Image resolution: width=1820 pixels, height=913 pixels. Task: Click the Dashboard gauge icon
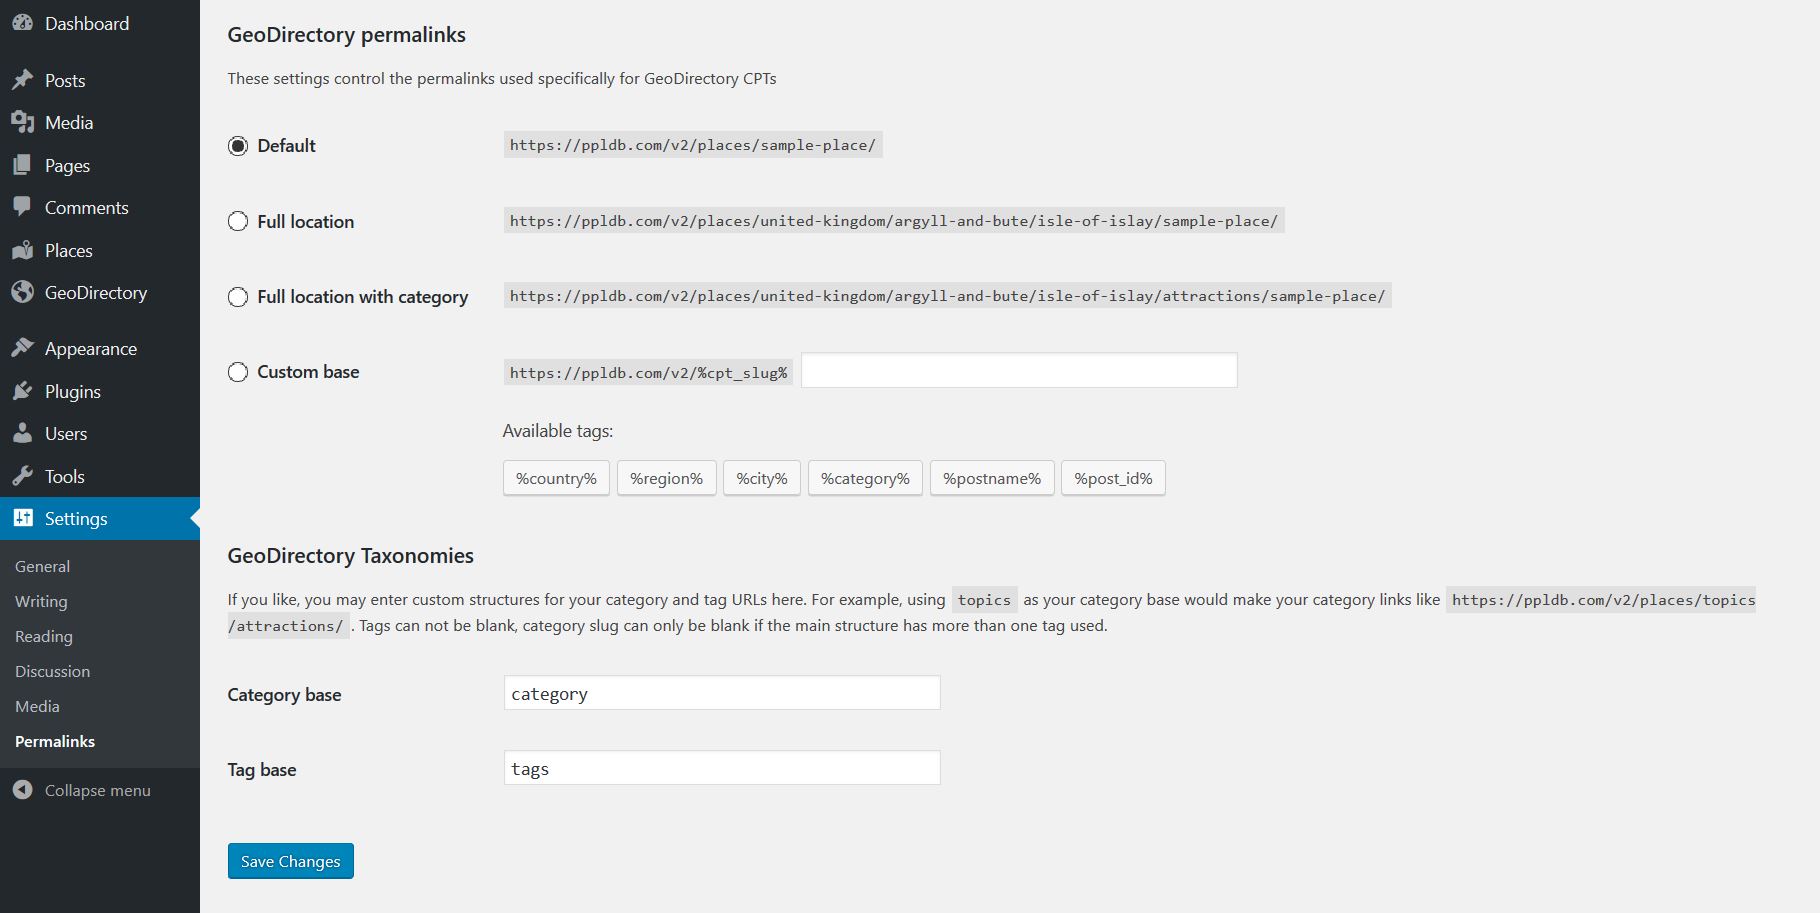point(22,23)
